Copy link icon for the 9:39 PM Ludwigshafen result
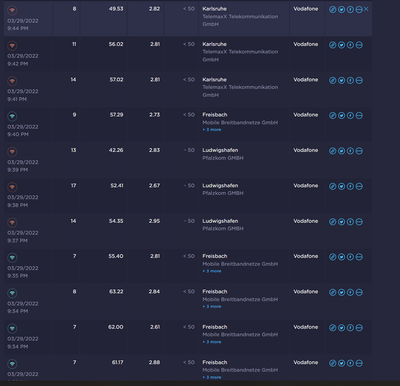This screenshot has width=400, height=386. [333, 151]
